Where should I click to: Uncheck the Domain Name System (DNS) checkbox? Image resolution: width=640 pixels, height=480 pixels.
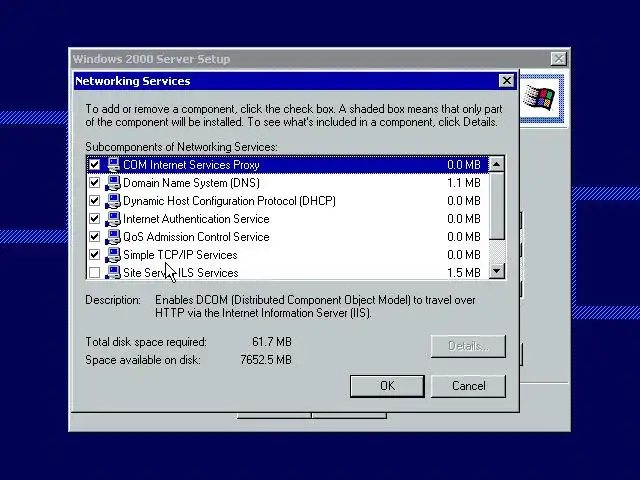click(94, 182)
